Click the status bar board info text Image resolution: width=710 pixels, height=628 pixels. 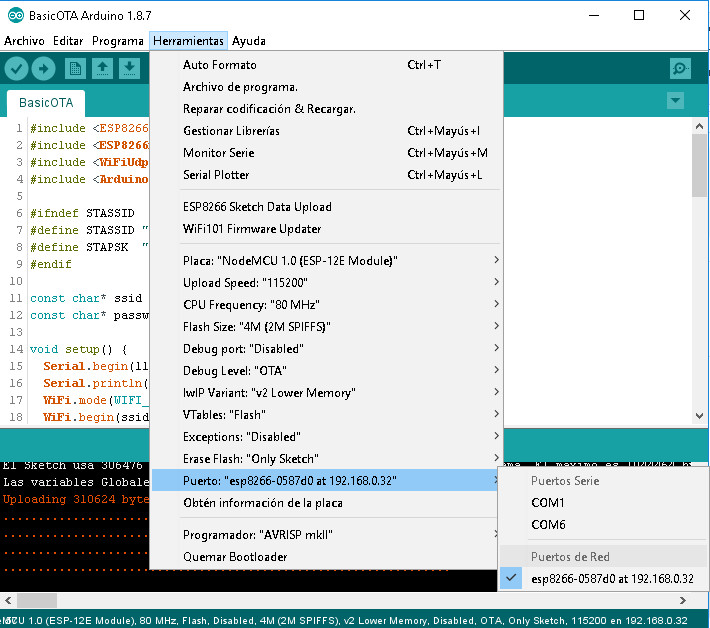pyautogui.click(x=344, y=620)
